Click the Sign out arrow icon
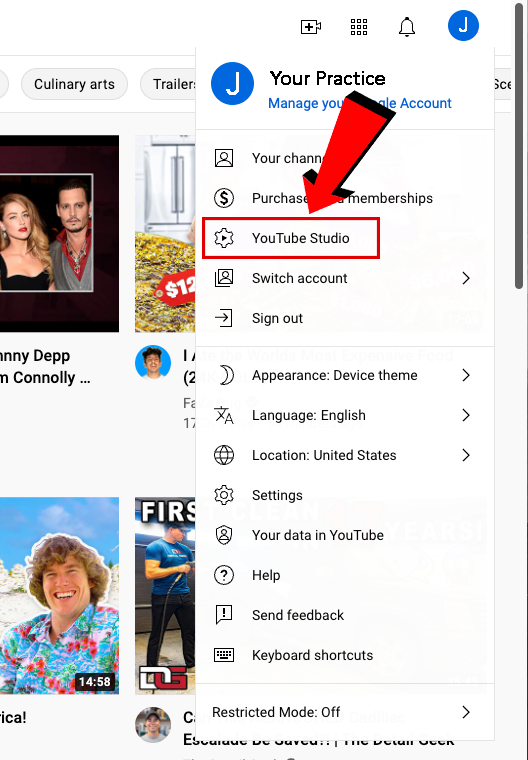Screen dimensions: 528x760 pyautogui.click(x=224, y=318)
